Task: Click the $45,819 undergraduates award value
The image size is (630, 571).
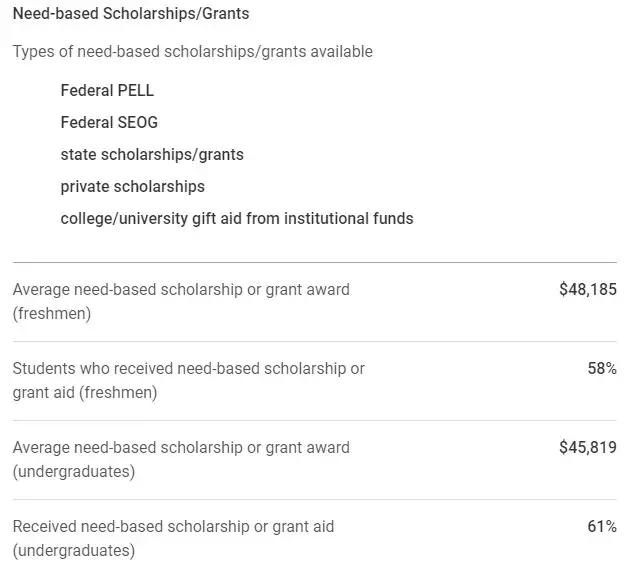Action: [x=588, y=447]
